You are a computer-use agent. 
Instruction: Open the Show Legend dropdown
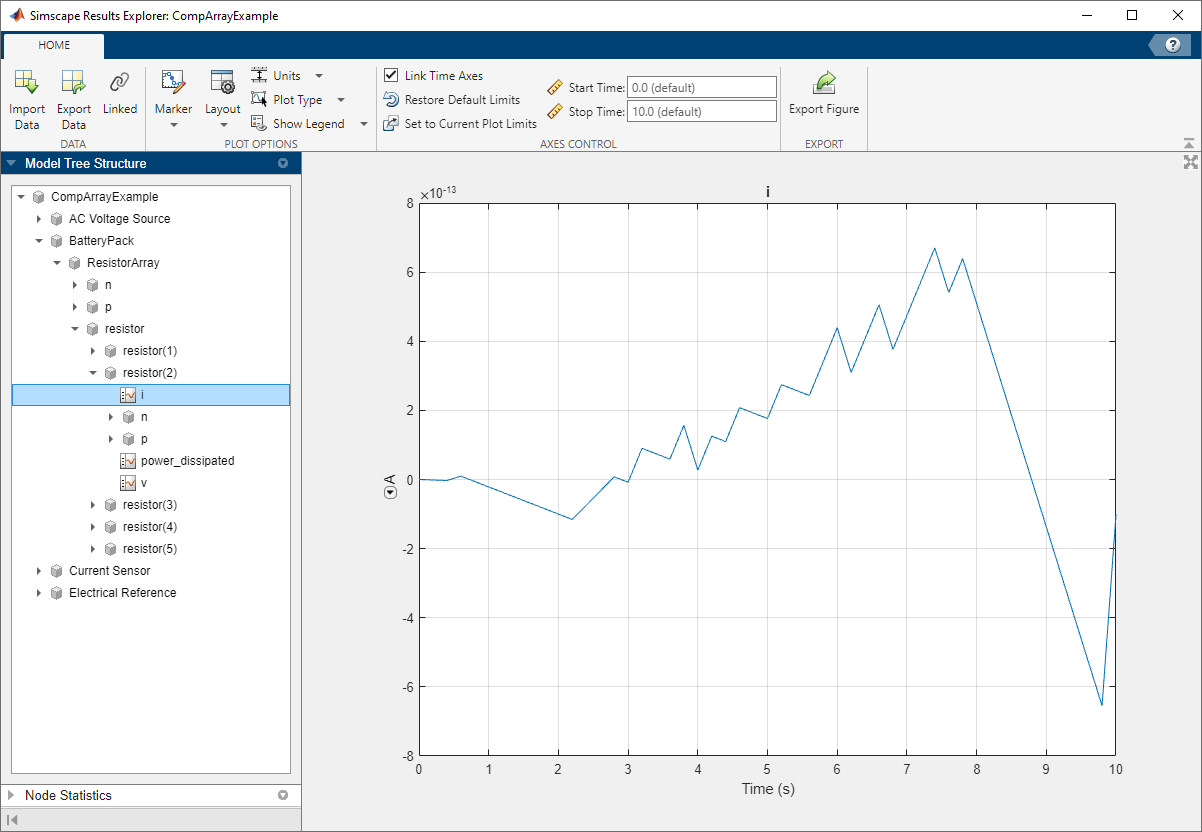pos(363,124)
